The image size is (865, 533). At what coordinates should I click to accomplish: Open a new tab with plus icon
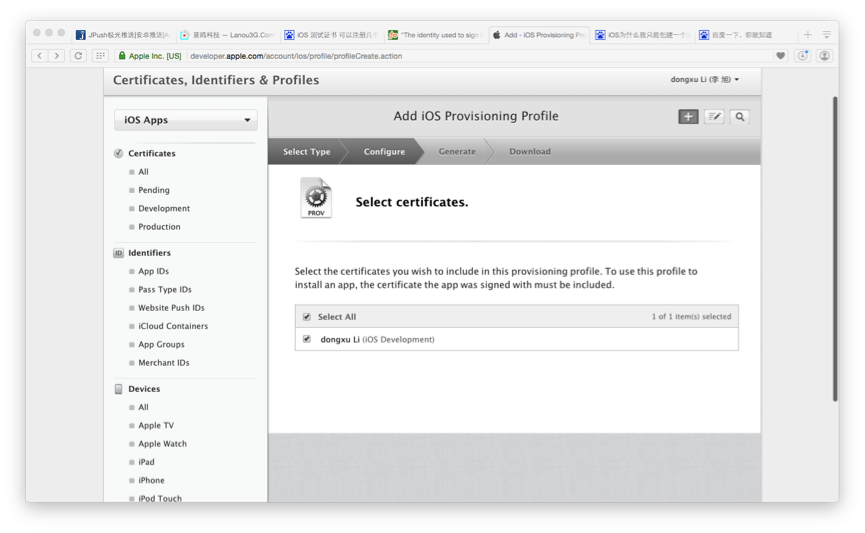808,35
